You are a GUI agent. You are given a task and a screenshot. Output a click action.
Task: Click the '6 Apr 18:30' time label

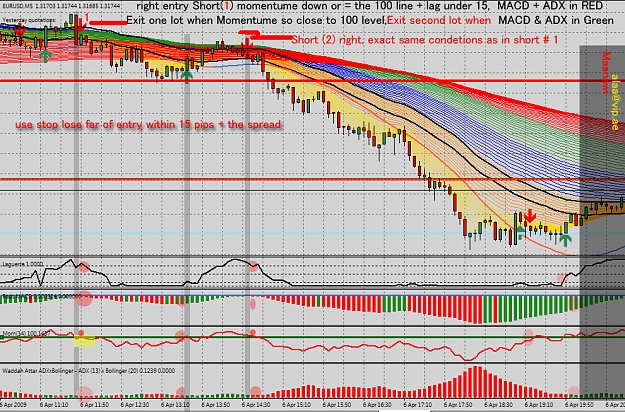click(x=499, y=405)
